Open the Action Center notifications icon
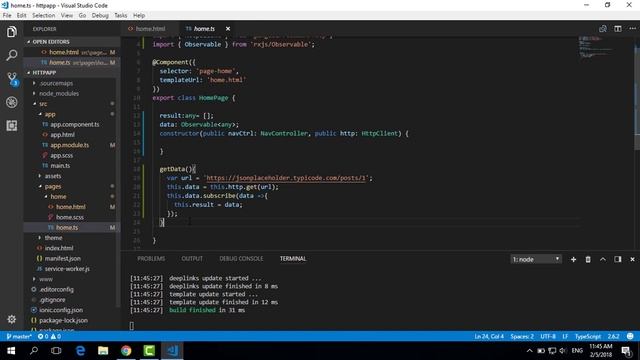The height and width of the screenshot is (360, 640). 626,351
